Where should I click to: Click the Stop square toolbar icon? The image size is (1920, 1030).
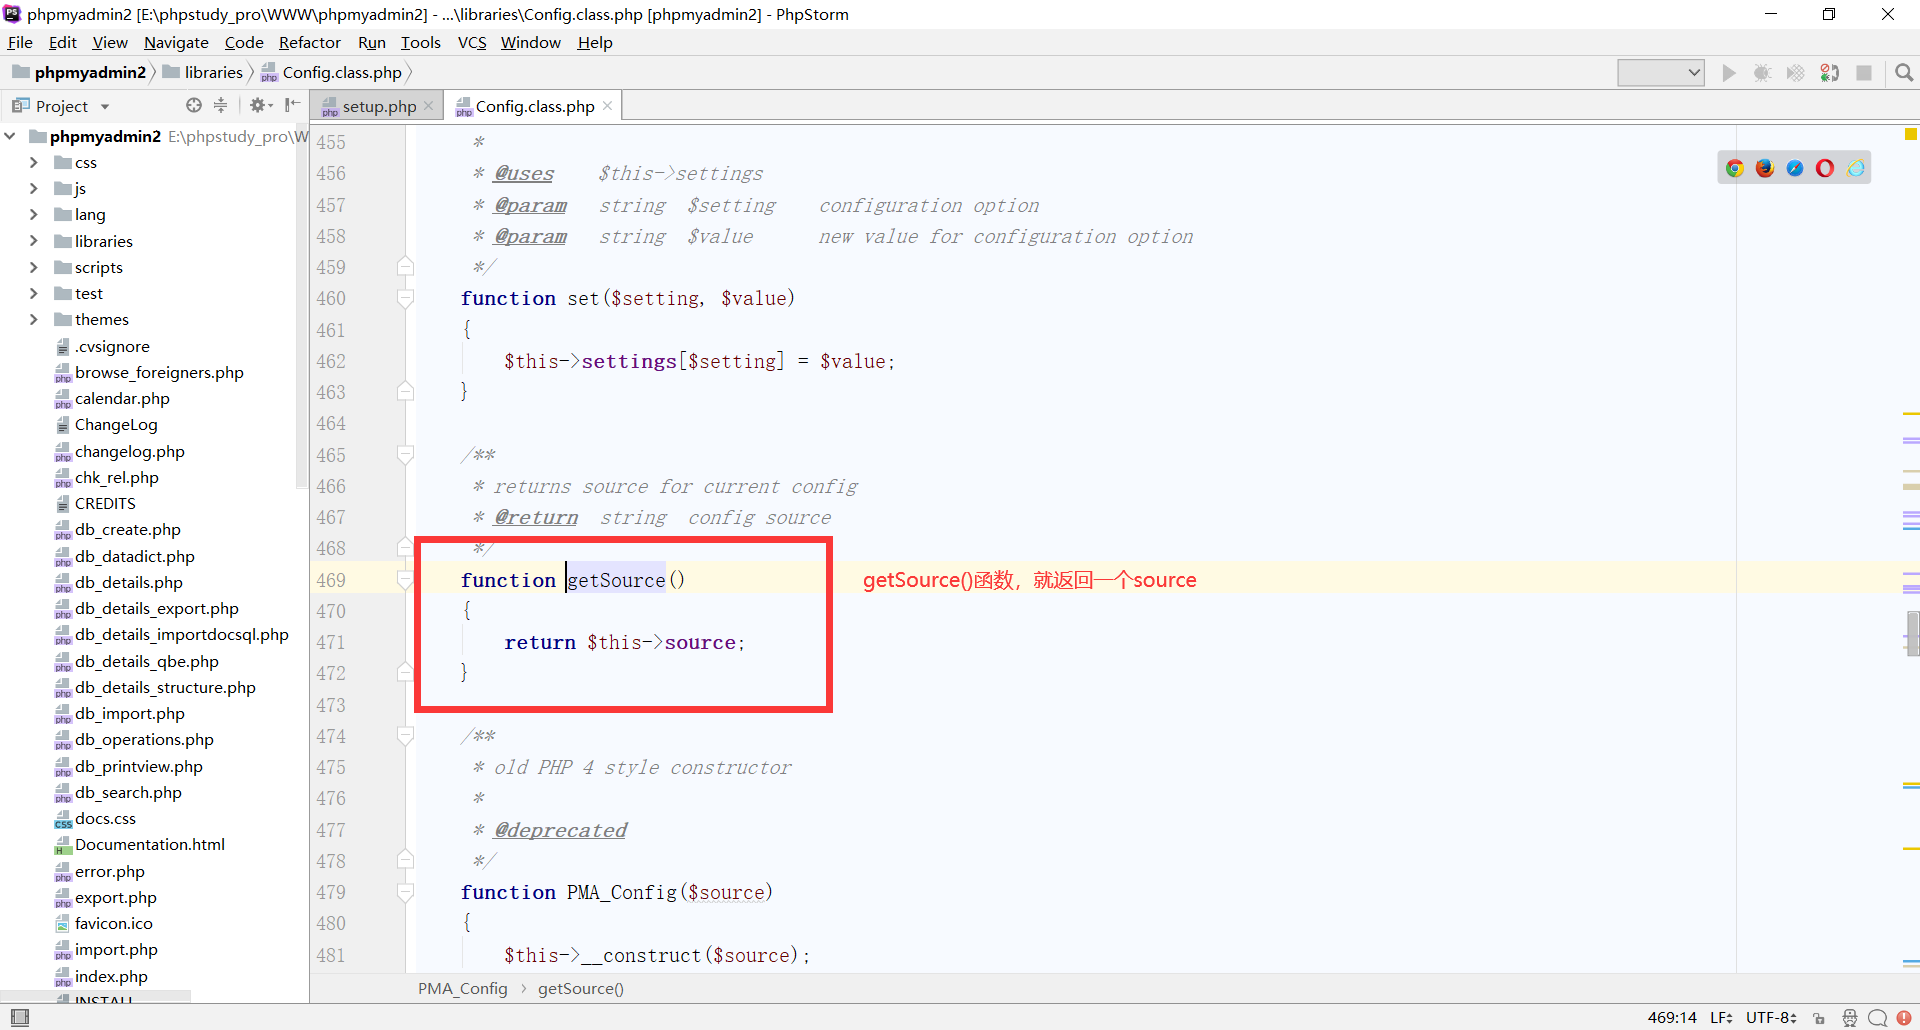coord(1864,73)
